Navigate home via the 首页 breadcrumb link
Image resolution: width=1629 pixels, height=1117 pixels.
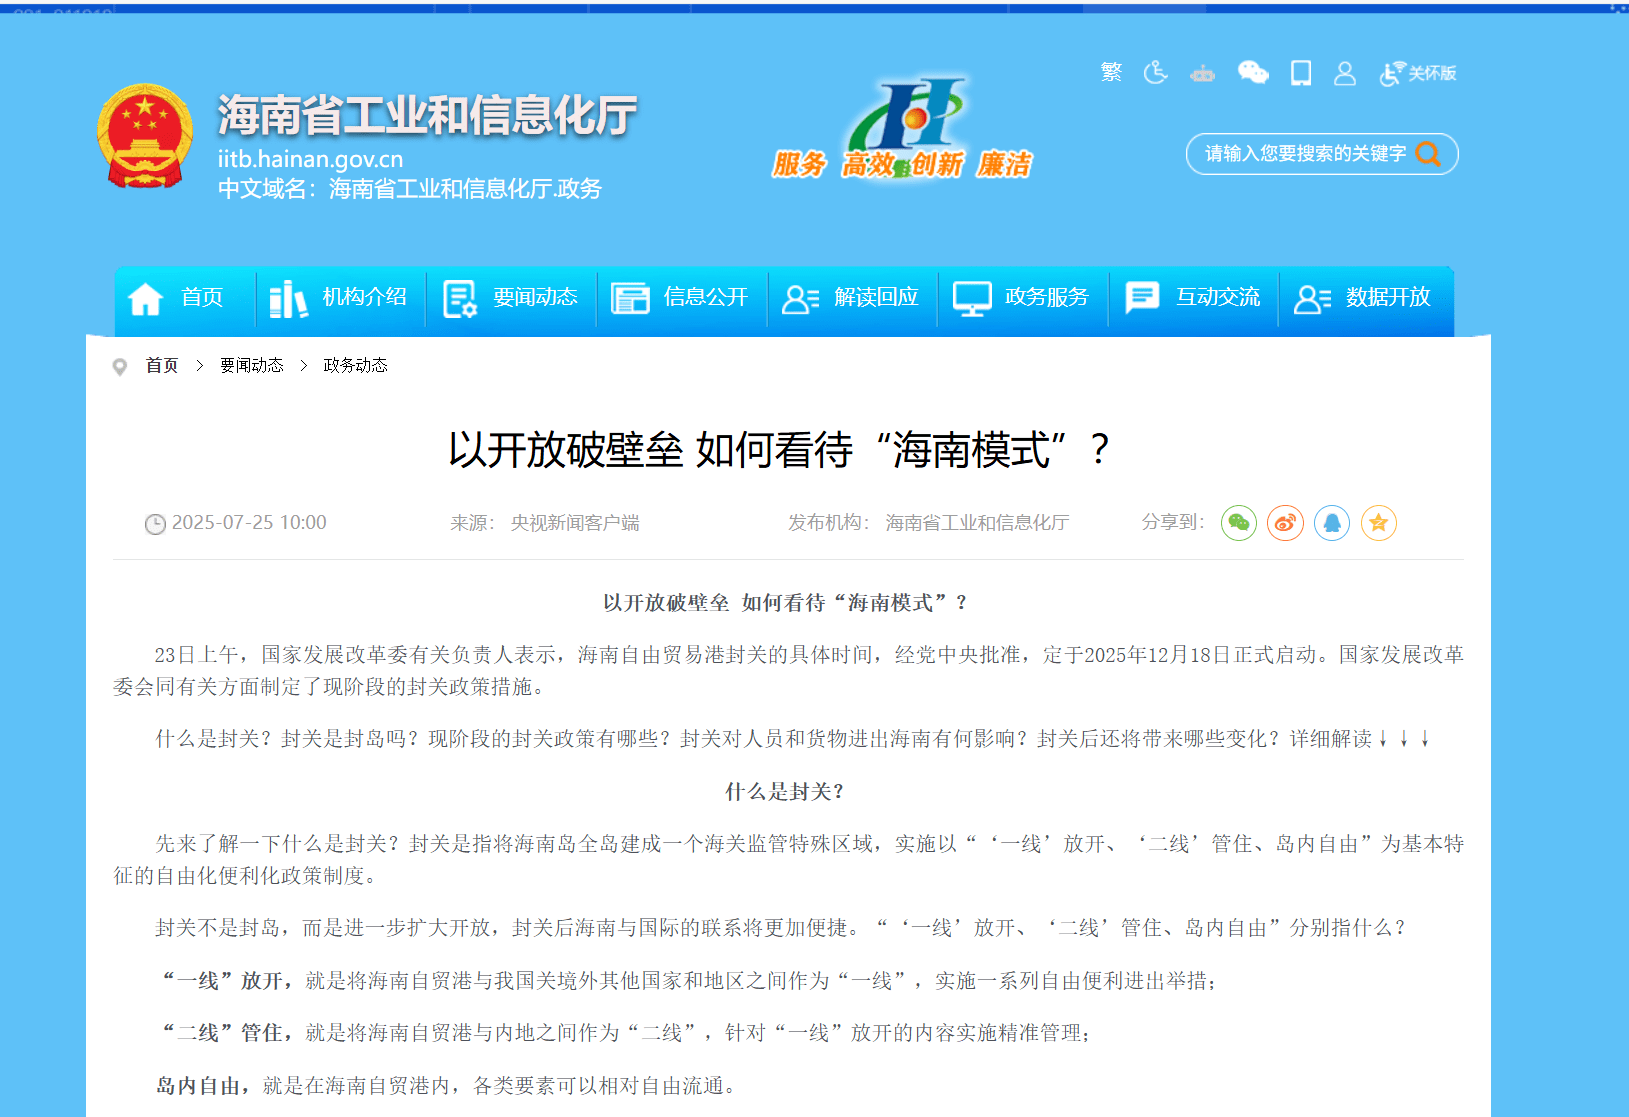[x=161, y=365]
